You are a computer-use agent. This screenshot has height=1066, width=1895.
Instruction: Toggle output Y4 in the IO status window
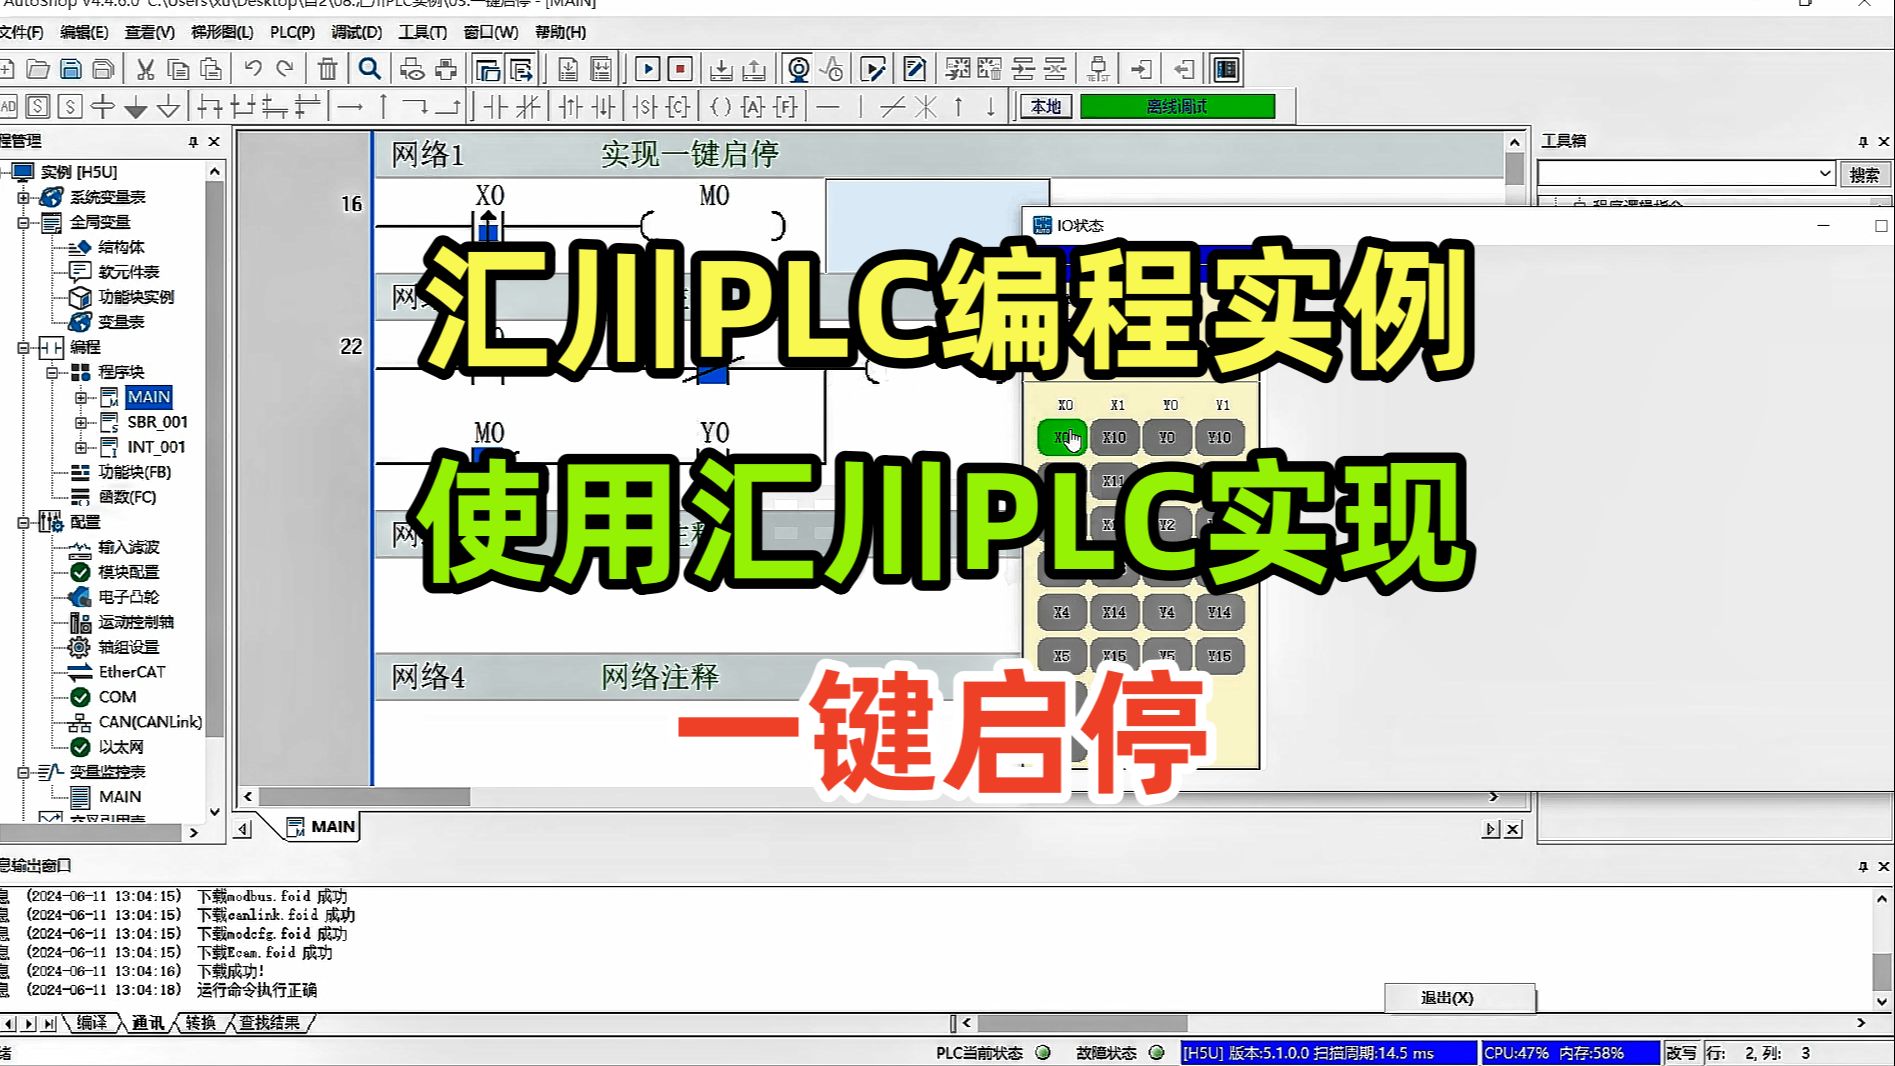[1167, 612]
